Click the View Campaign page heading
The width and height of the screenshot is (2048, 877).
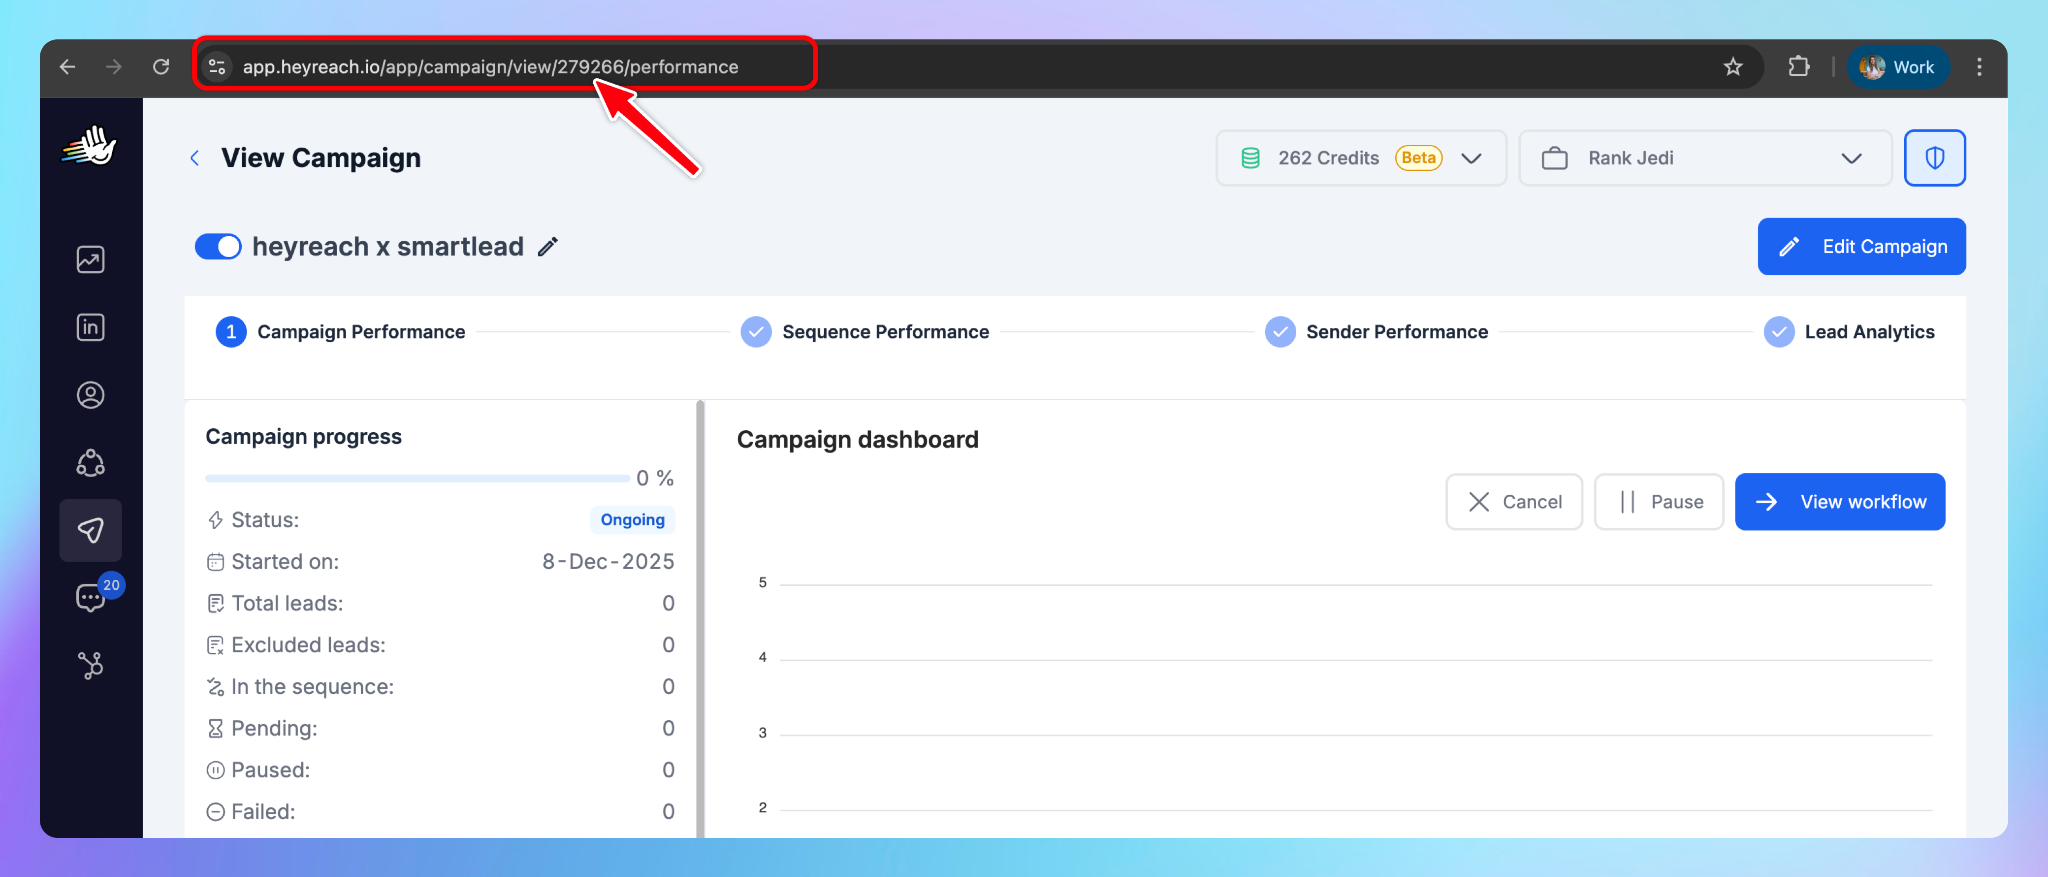pos(321,158)
